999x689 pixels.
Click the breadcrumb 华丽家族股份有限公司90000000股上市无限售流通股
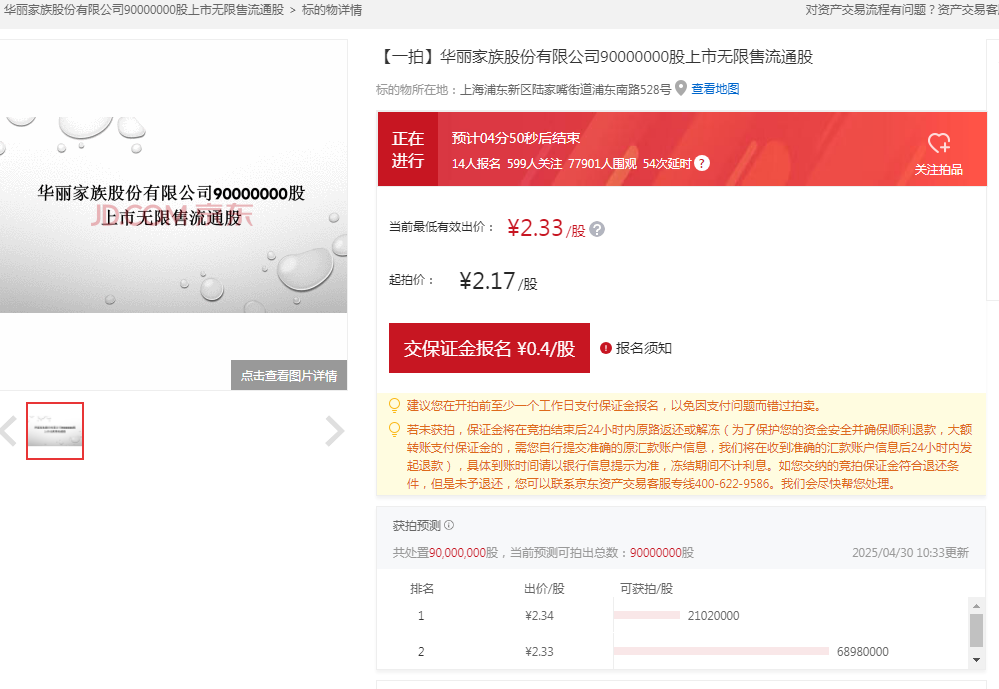(144, 10)
